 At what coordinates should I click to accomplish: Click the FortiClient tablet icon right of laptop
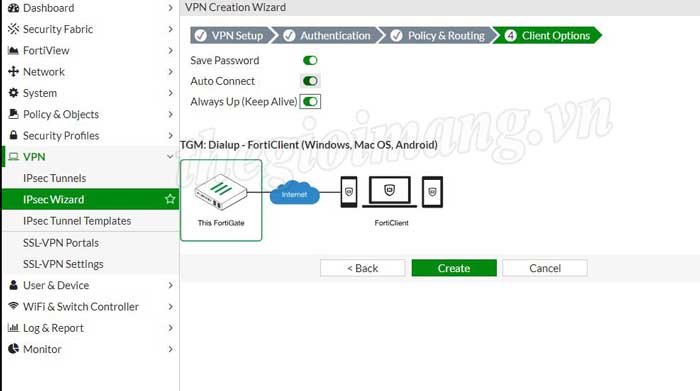pos(432,192)
